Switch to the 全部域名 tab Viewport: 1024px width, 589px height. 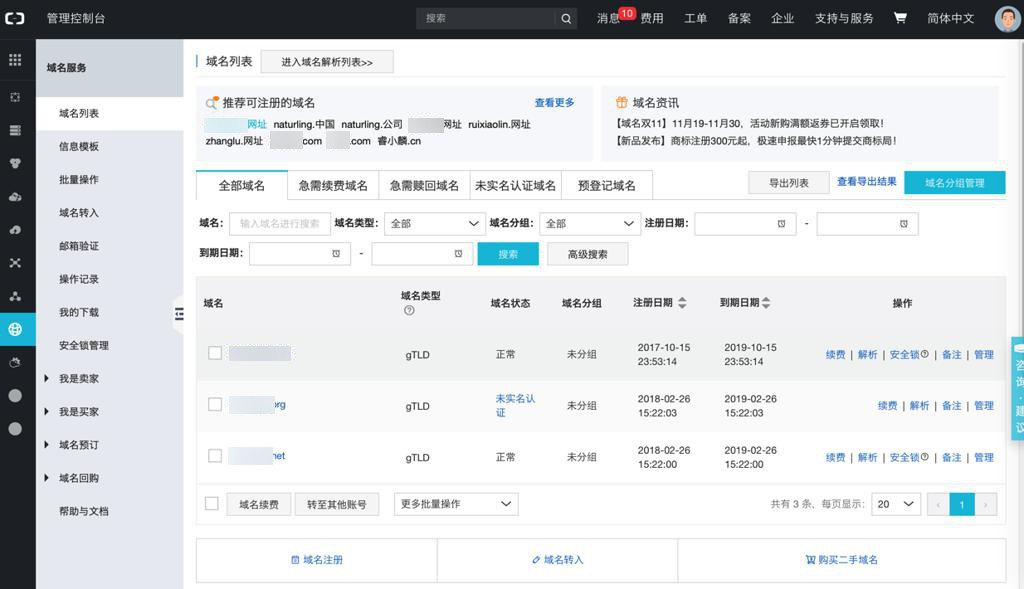tap(242, 185)
